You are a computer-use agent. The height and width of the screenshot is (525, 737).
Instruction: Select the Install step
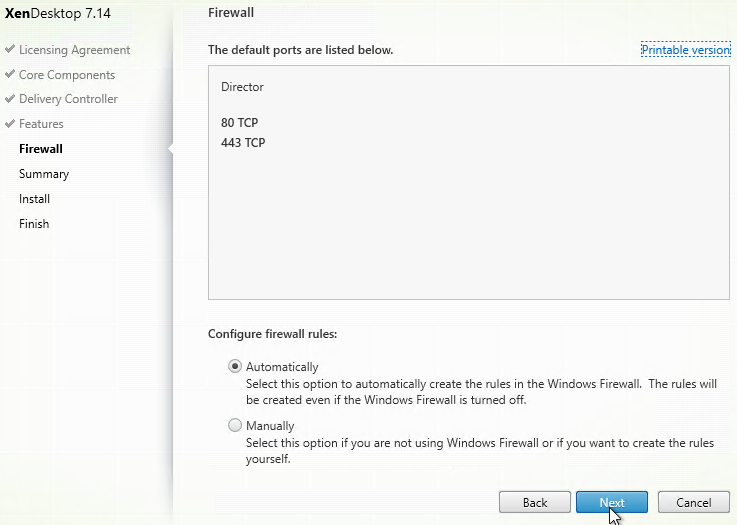(x=34, y=199)
